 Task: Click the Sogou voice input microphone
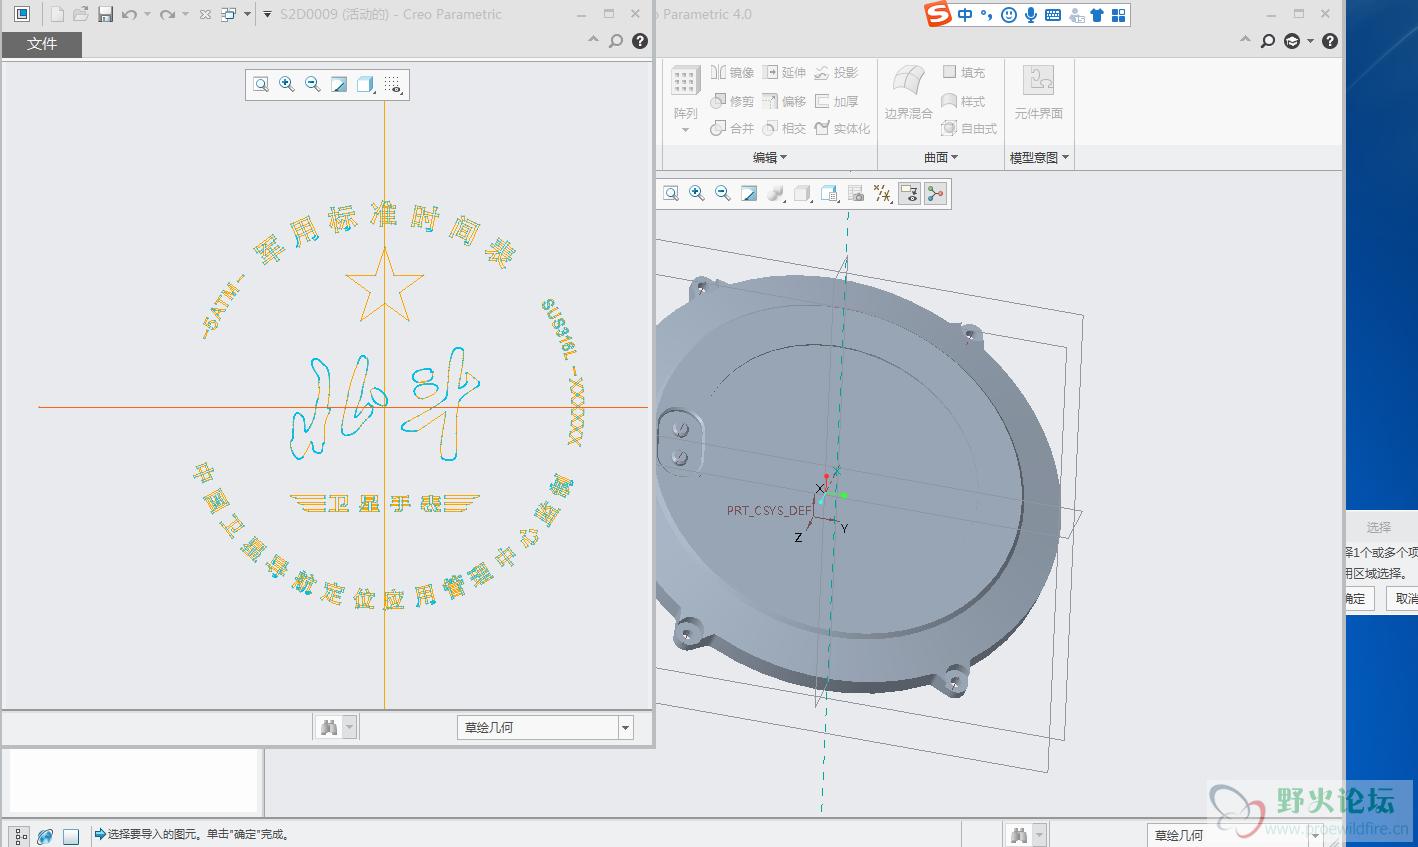(x=1030, y=14)
